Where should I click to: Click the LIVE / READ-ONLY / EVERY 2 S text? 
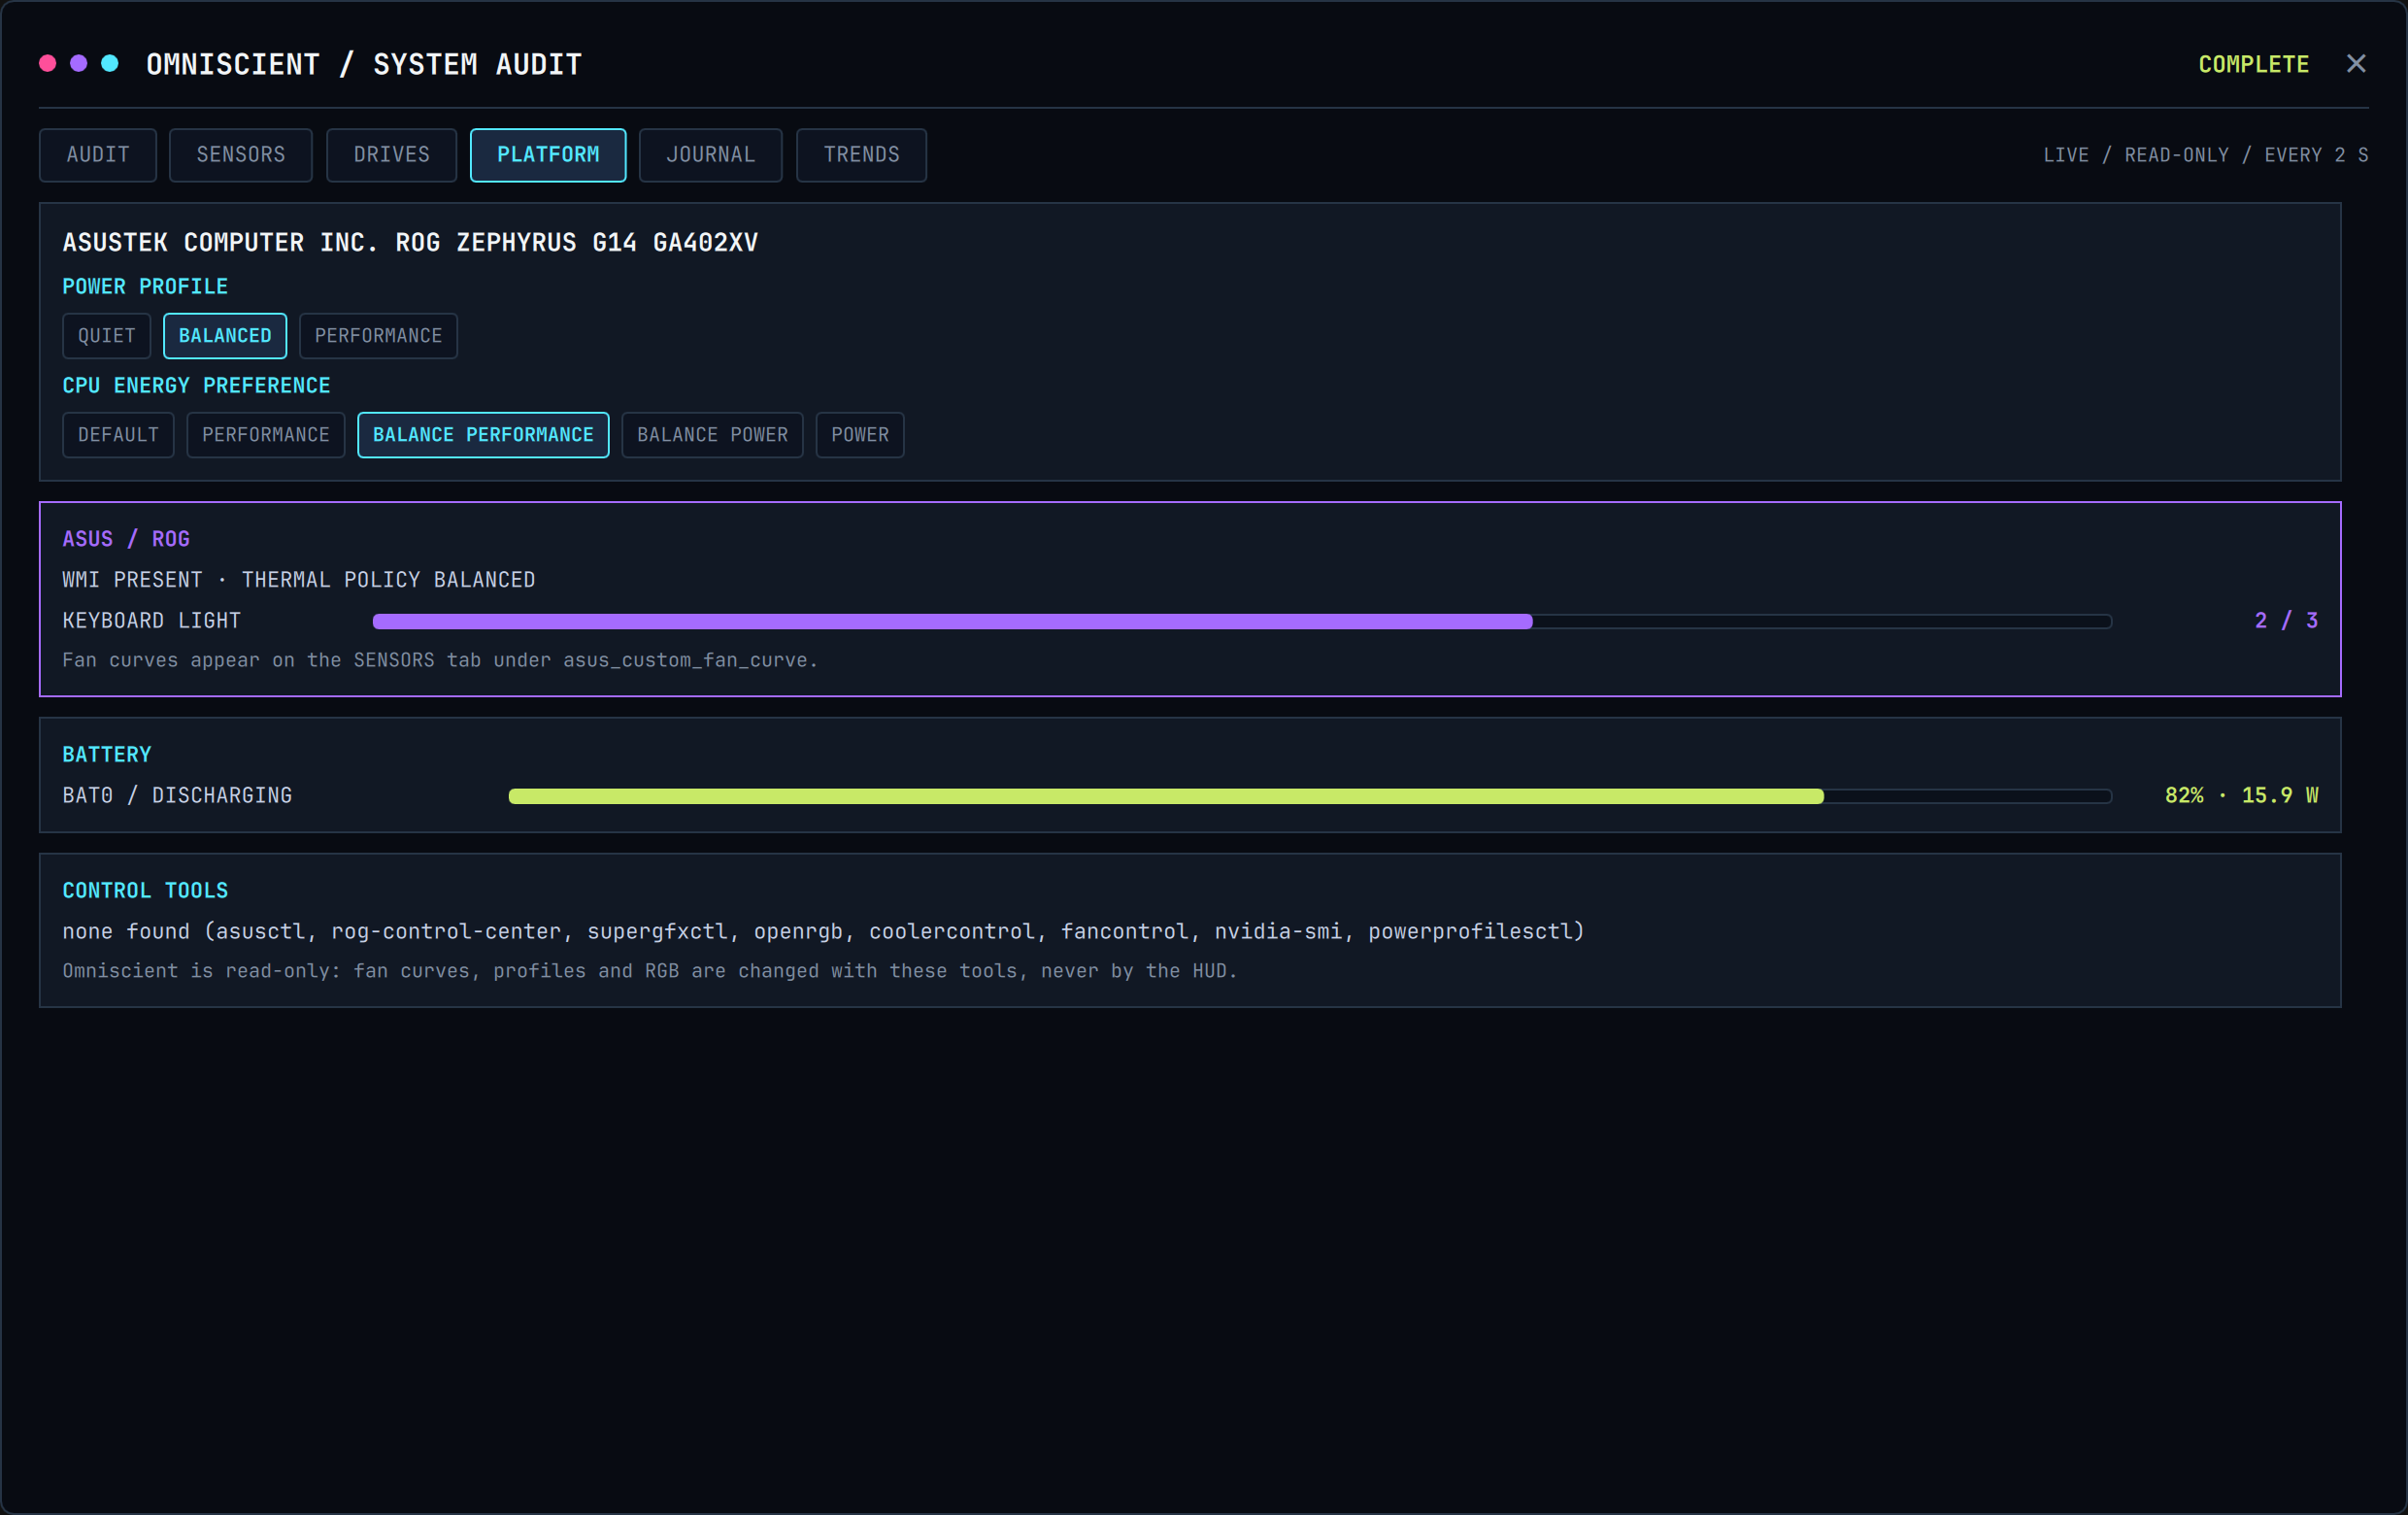[2206, 155]
